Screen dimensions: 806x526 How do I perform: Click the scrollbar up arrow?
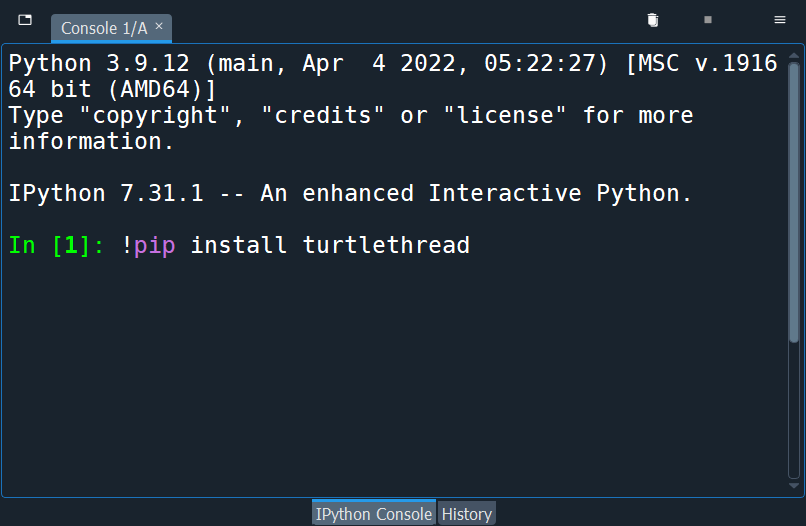794,55
